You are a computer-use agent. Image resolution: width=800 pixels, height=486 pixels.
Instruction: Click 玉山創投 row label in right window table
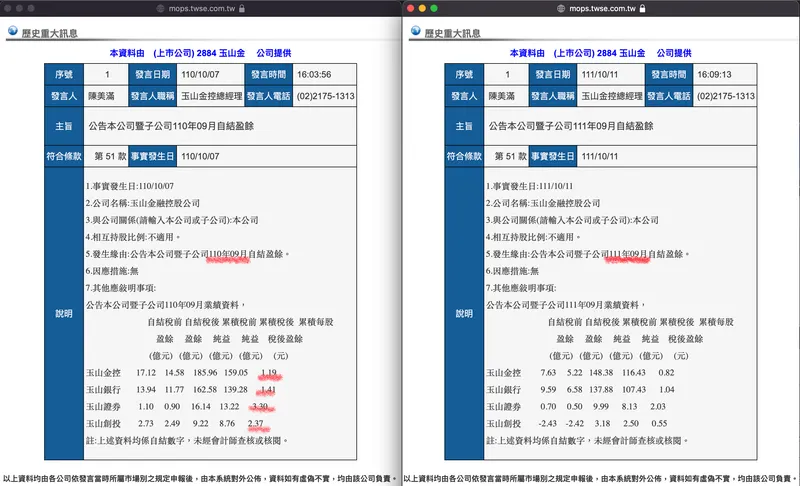tap(504, 423)
